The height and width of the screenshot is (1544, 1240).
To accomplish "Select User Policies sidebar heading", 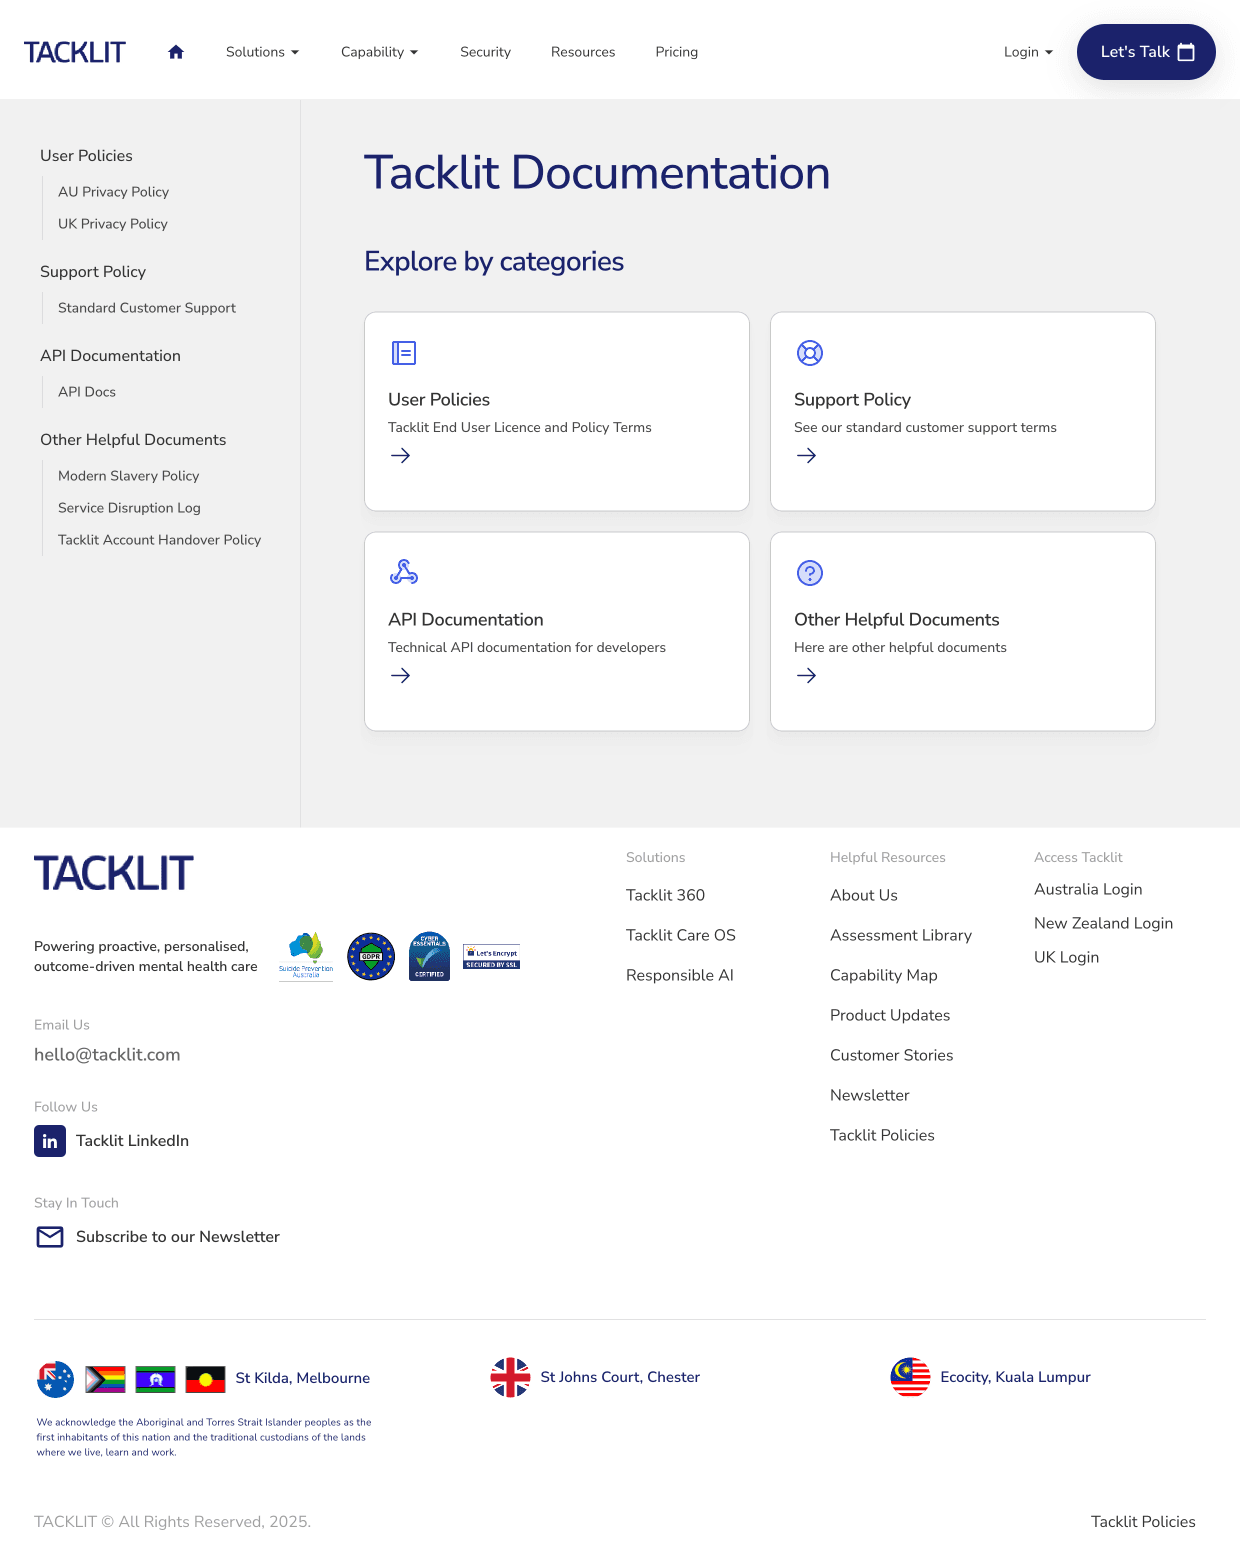I will 86,156.
